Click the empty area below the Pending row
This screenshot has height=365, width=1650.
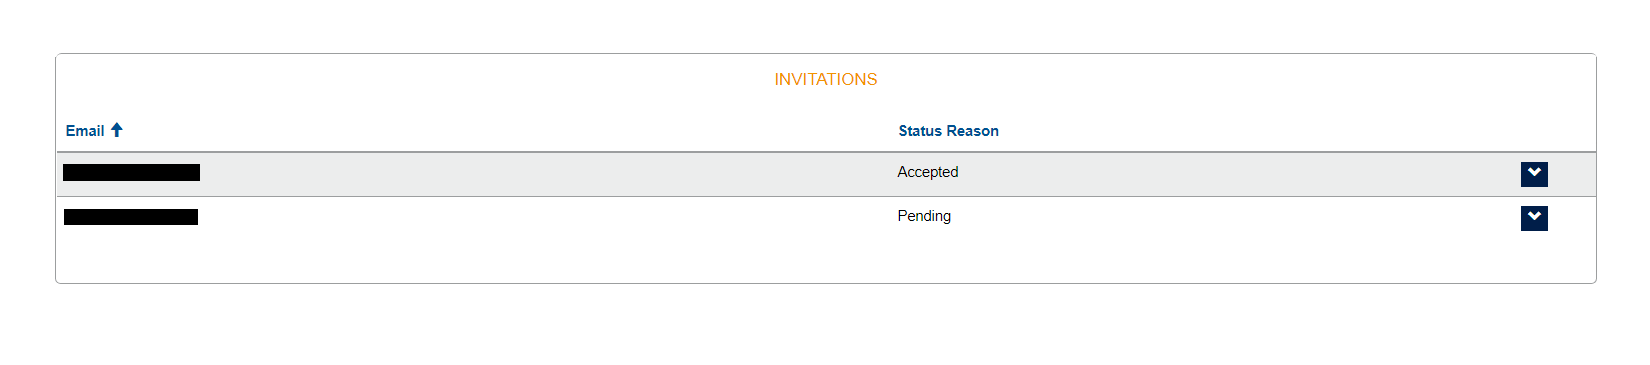pos(826,261)
